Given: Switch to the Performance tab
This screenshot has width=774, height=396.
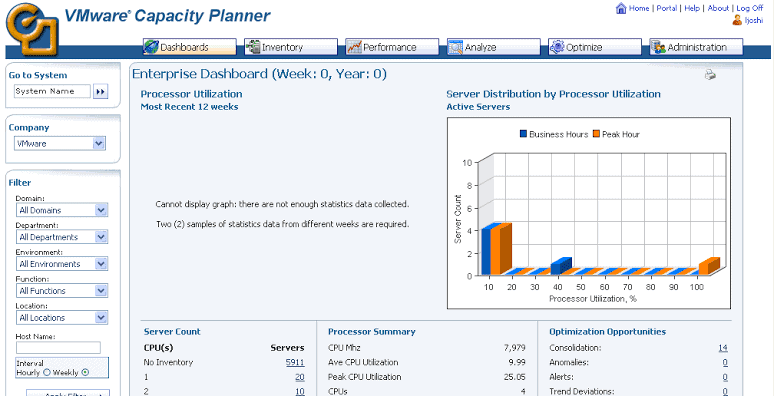Looking at the screenshot, I should tap(392, 47).
